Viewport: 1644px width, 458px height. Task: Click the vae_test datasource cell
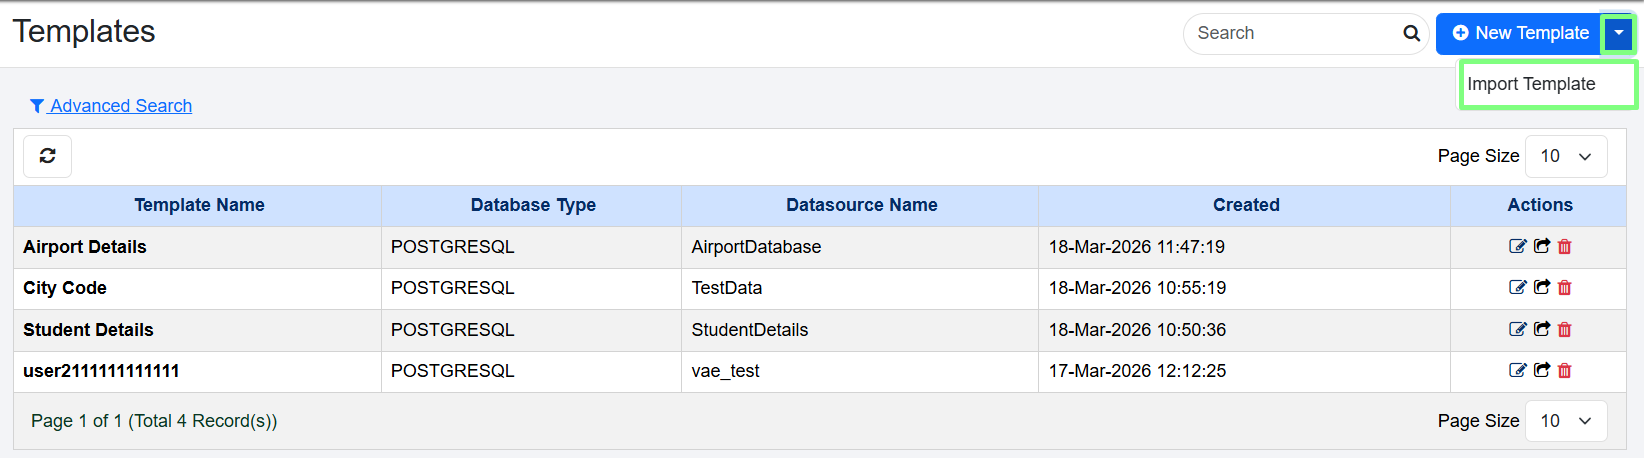pyautogui.click(x=725, y=371)
